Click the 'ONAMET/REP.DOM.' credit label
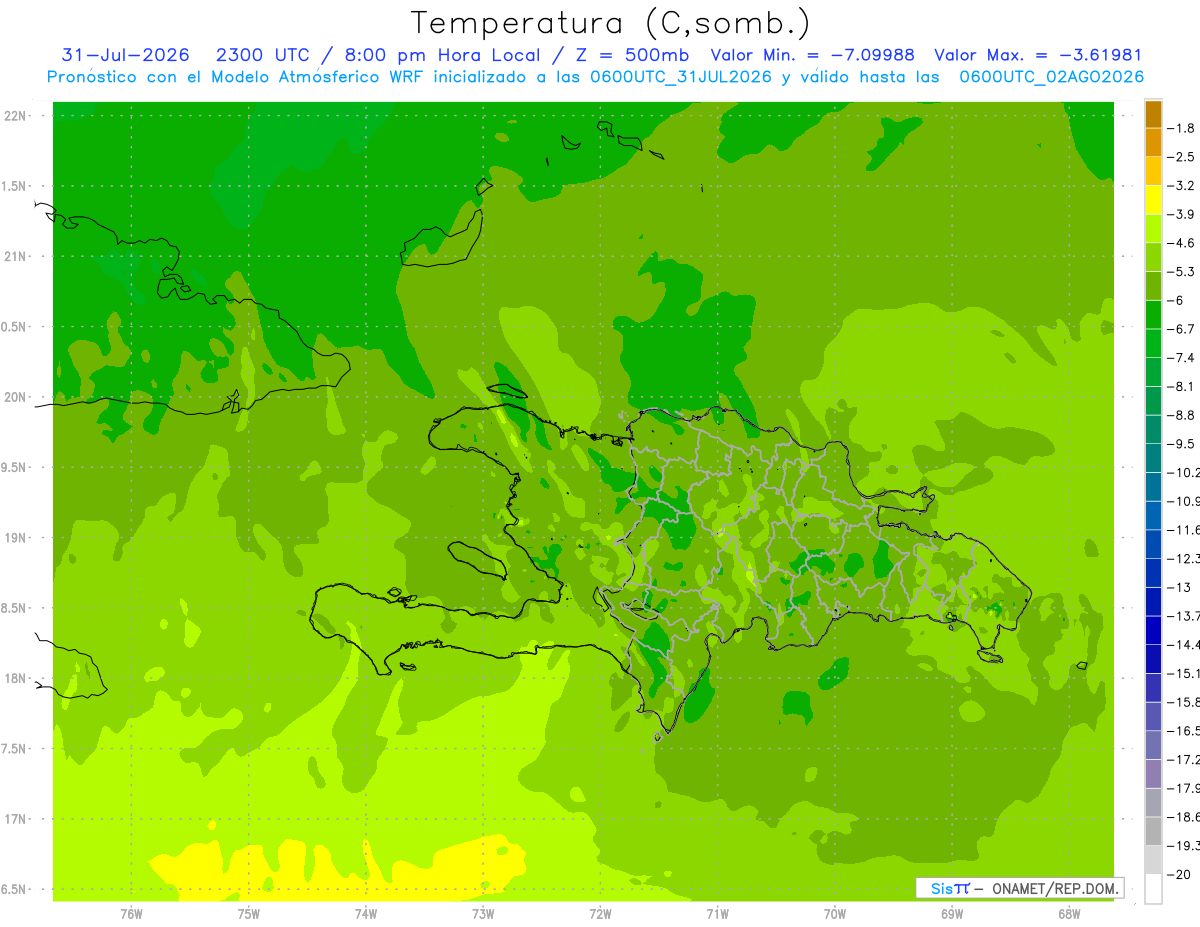The height and width of the screenshot is (927, 1200). coord(1055,888)
